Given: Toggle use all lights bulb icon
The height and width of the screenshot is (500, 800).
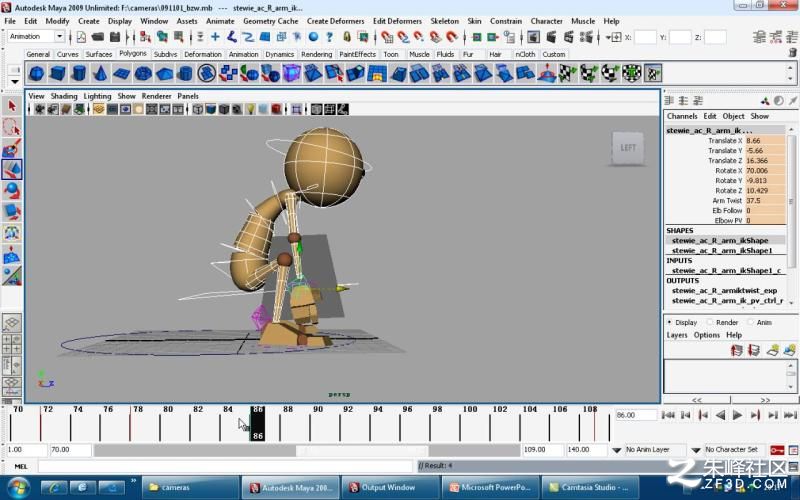Looking at the screenshot, I should tap(250, 109).
